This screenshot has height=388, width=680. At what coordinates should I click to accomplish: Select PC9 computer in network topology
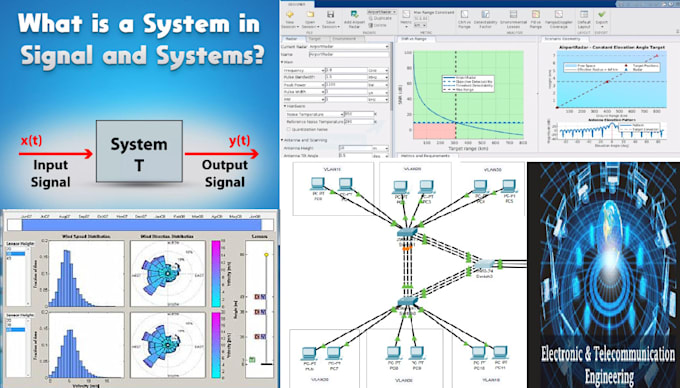point(416,353)
